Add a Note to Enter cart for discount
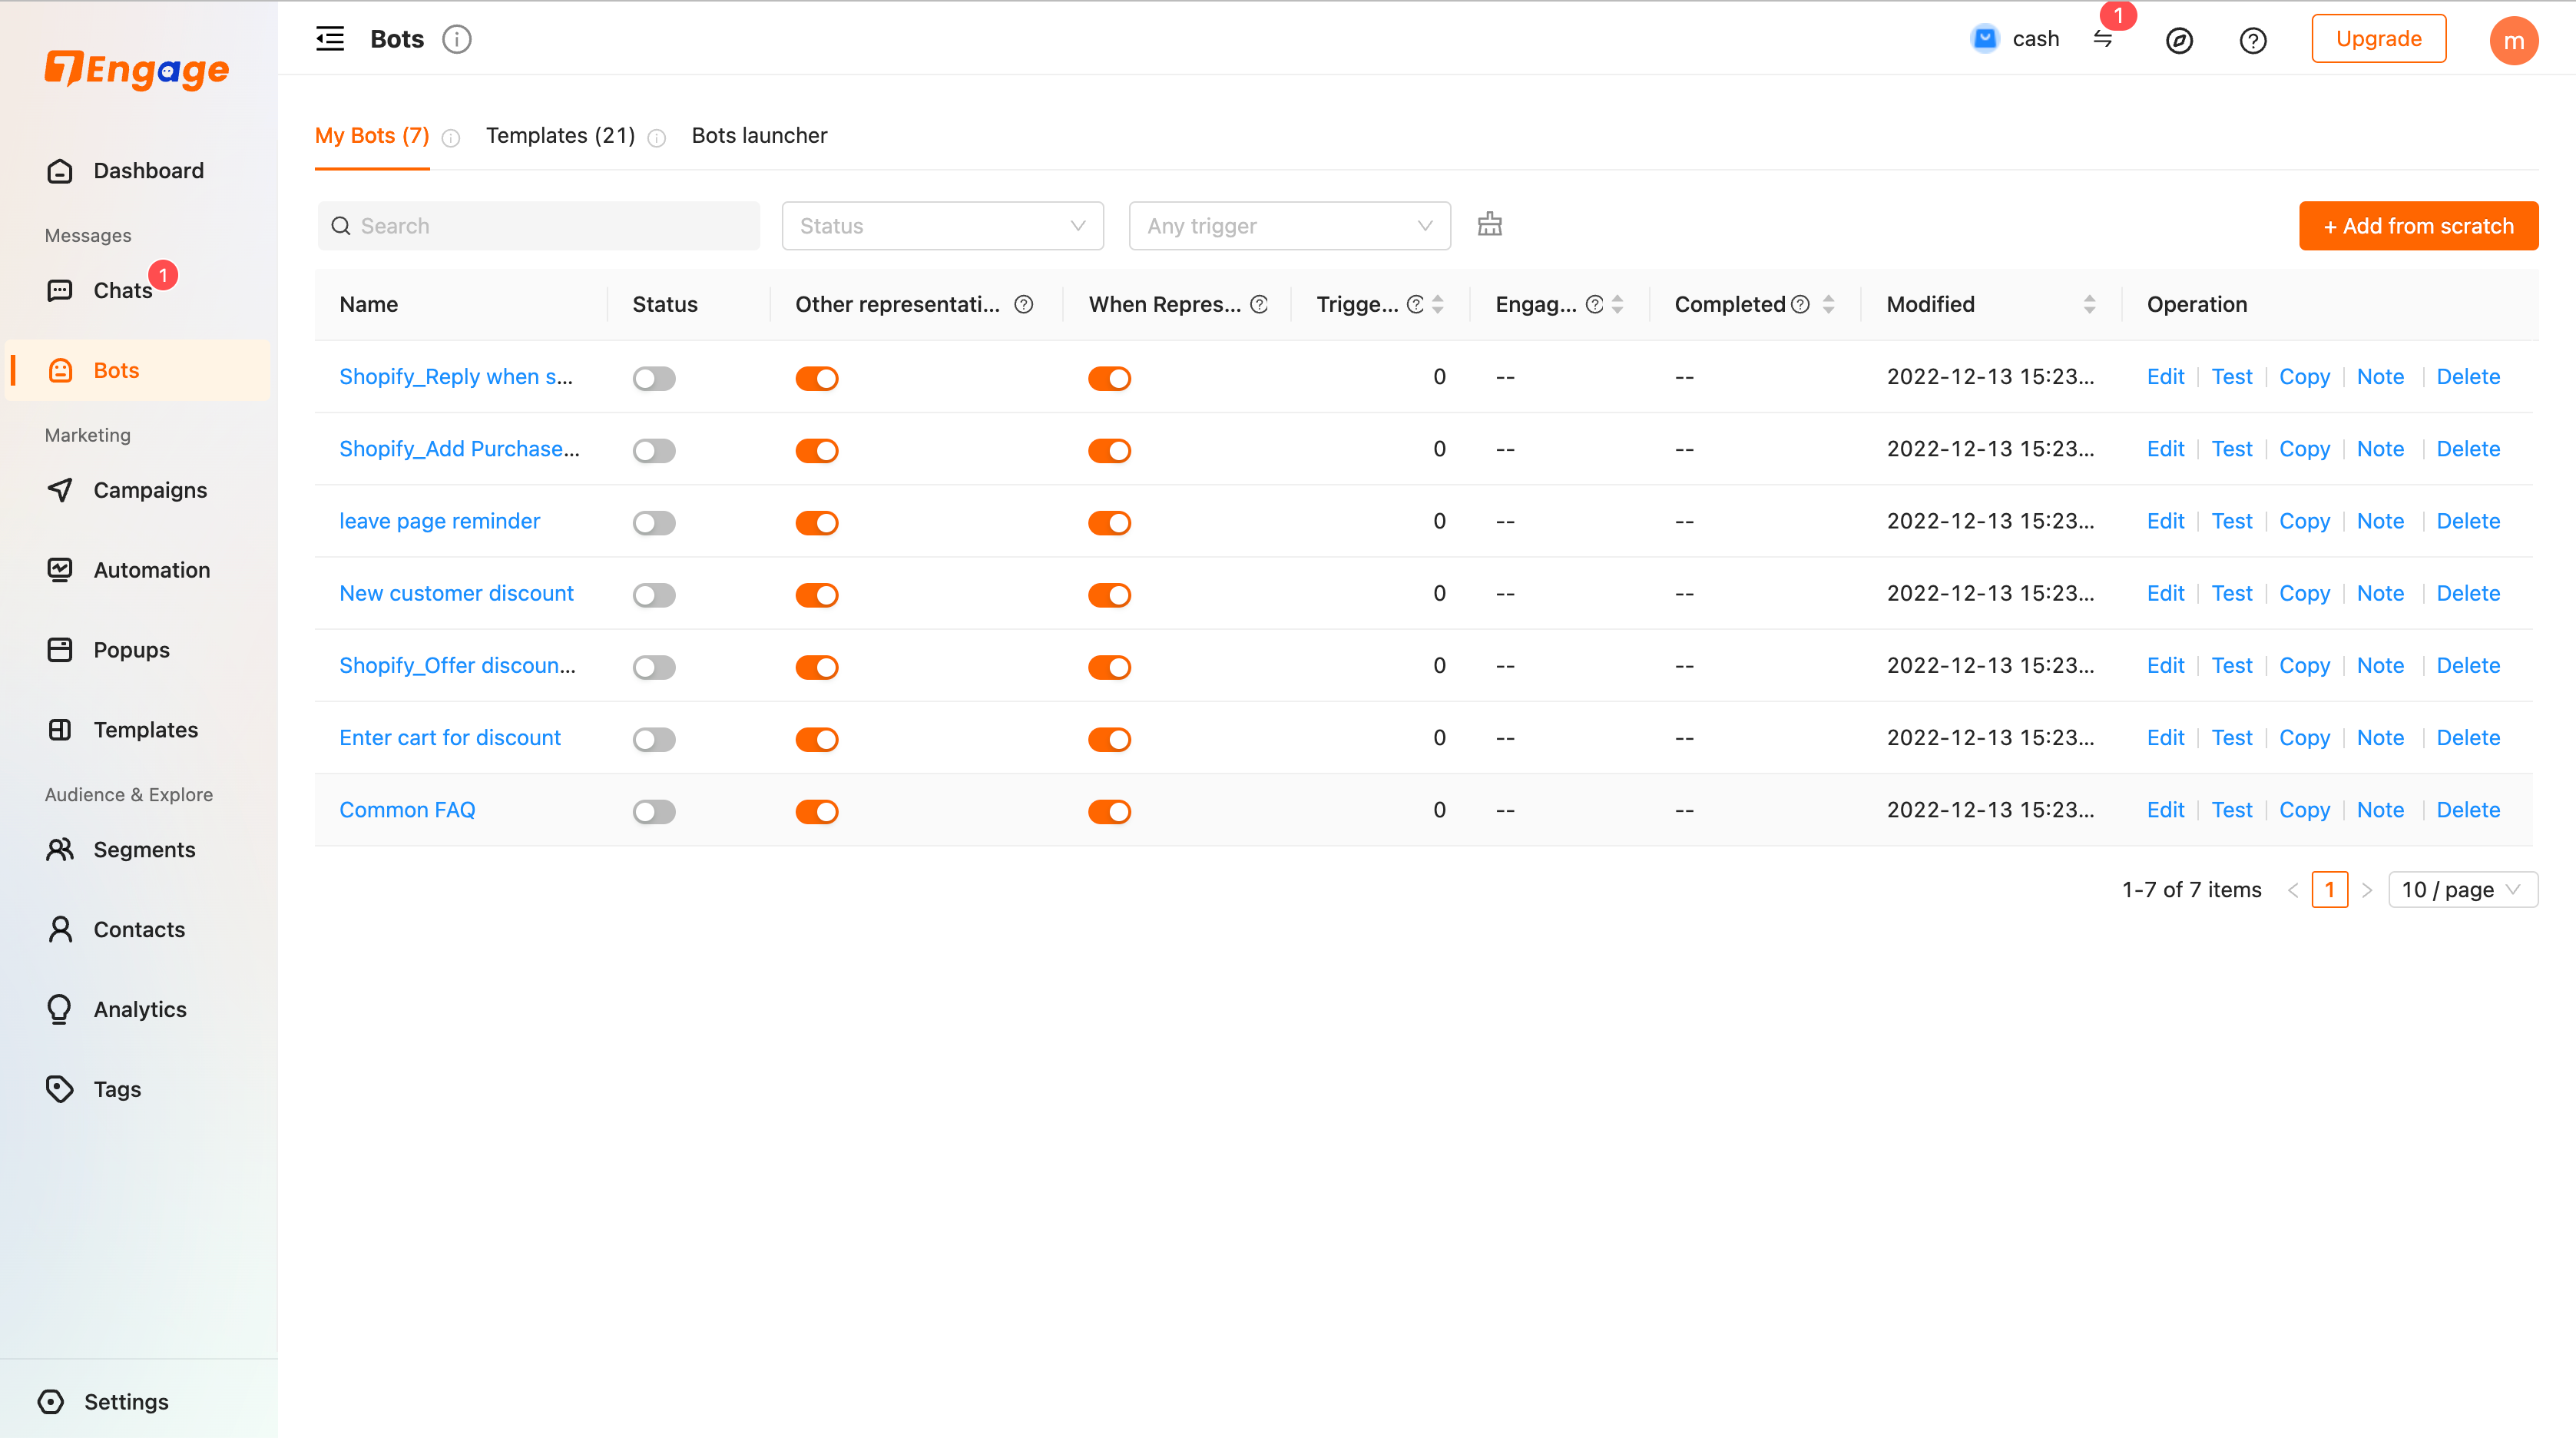The image size is (2576, 1438). pyautogui.click(x=2380, y=738)
